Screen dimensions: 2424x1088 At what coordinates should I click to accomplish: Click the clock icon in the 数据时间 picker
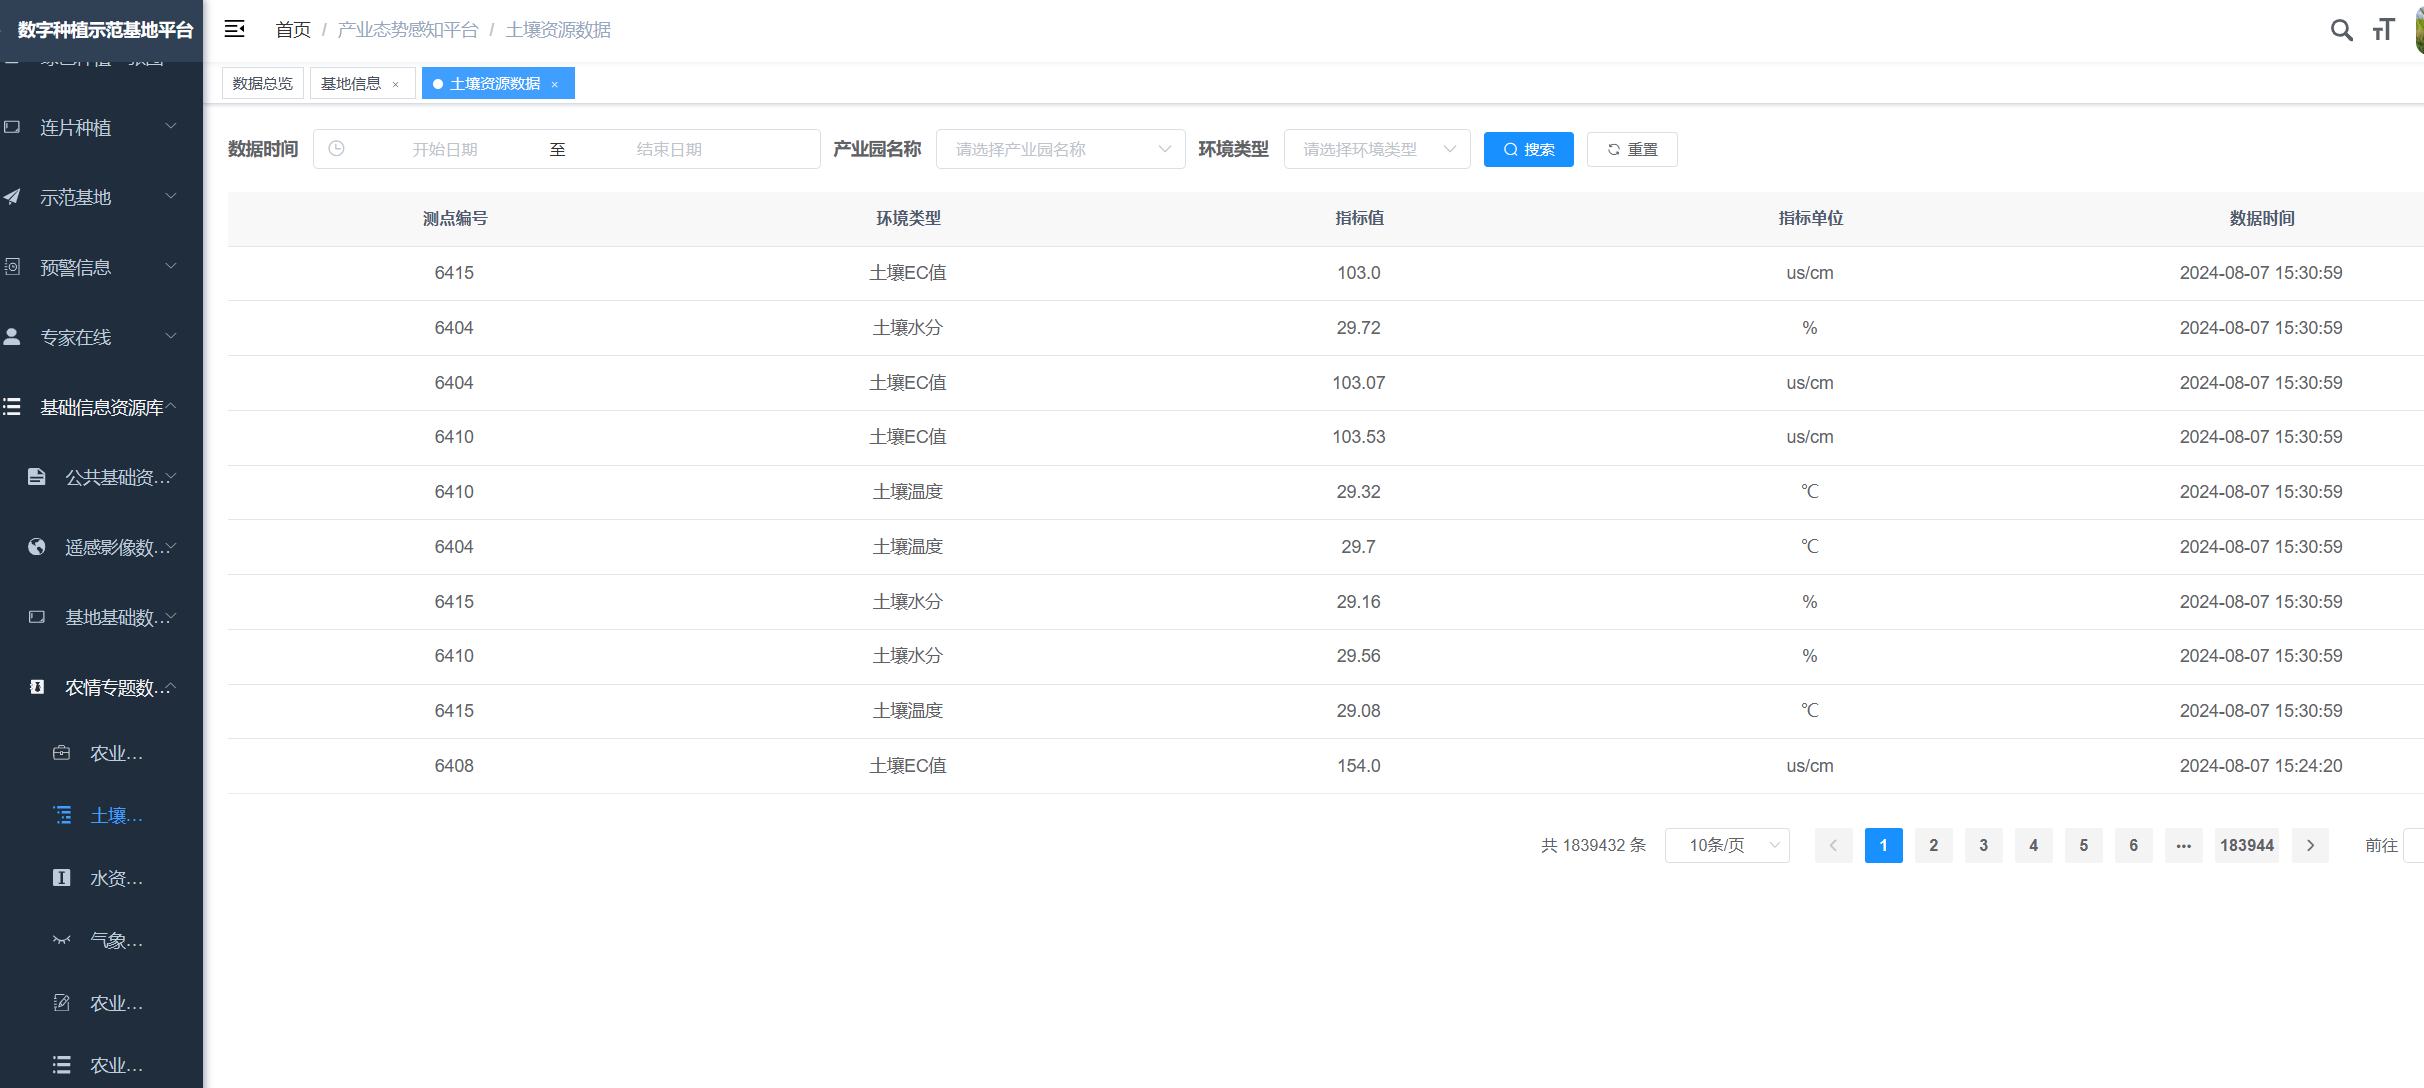coord(336,148)
